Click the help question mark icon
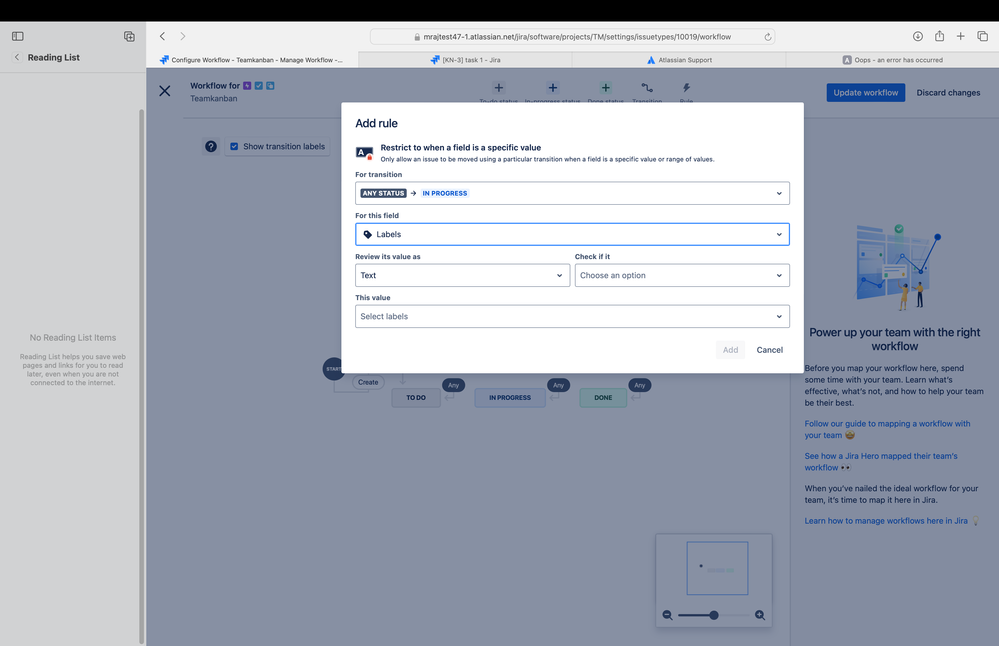Image resolution: width=999 pixels, height=646 pixels. pyautogui.click(x=210, y=146)
